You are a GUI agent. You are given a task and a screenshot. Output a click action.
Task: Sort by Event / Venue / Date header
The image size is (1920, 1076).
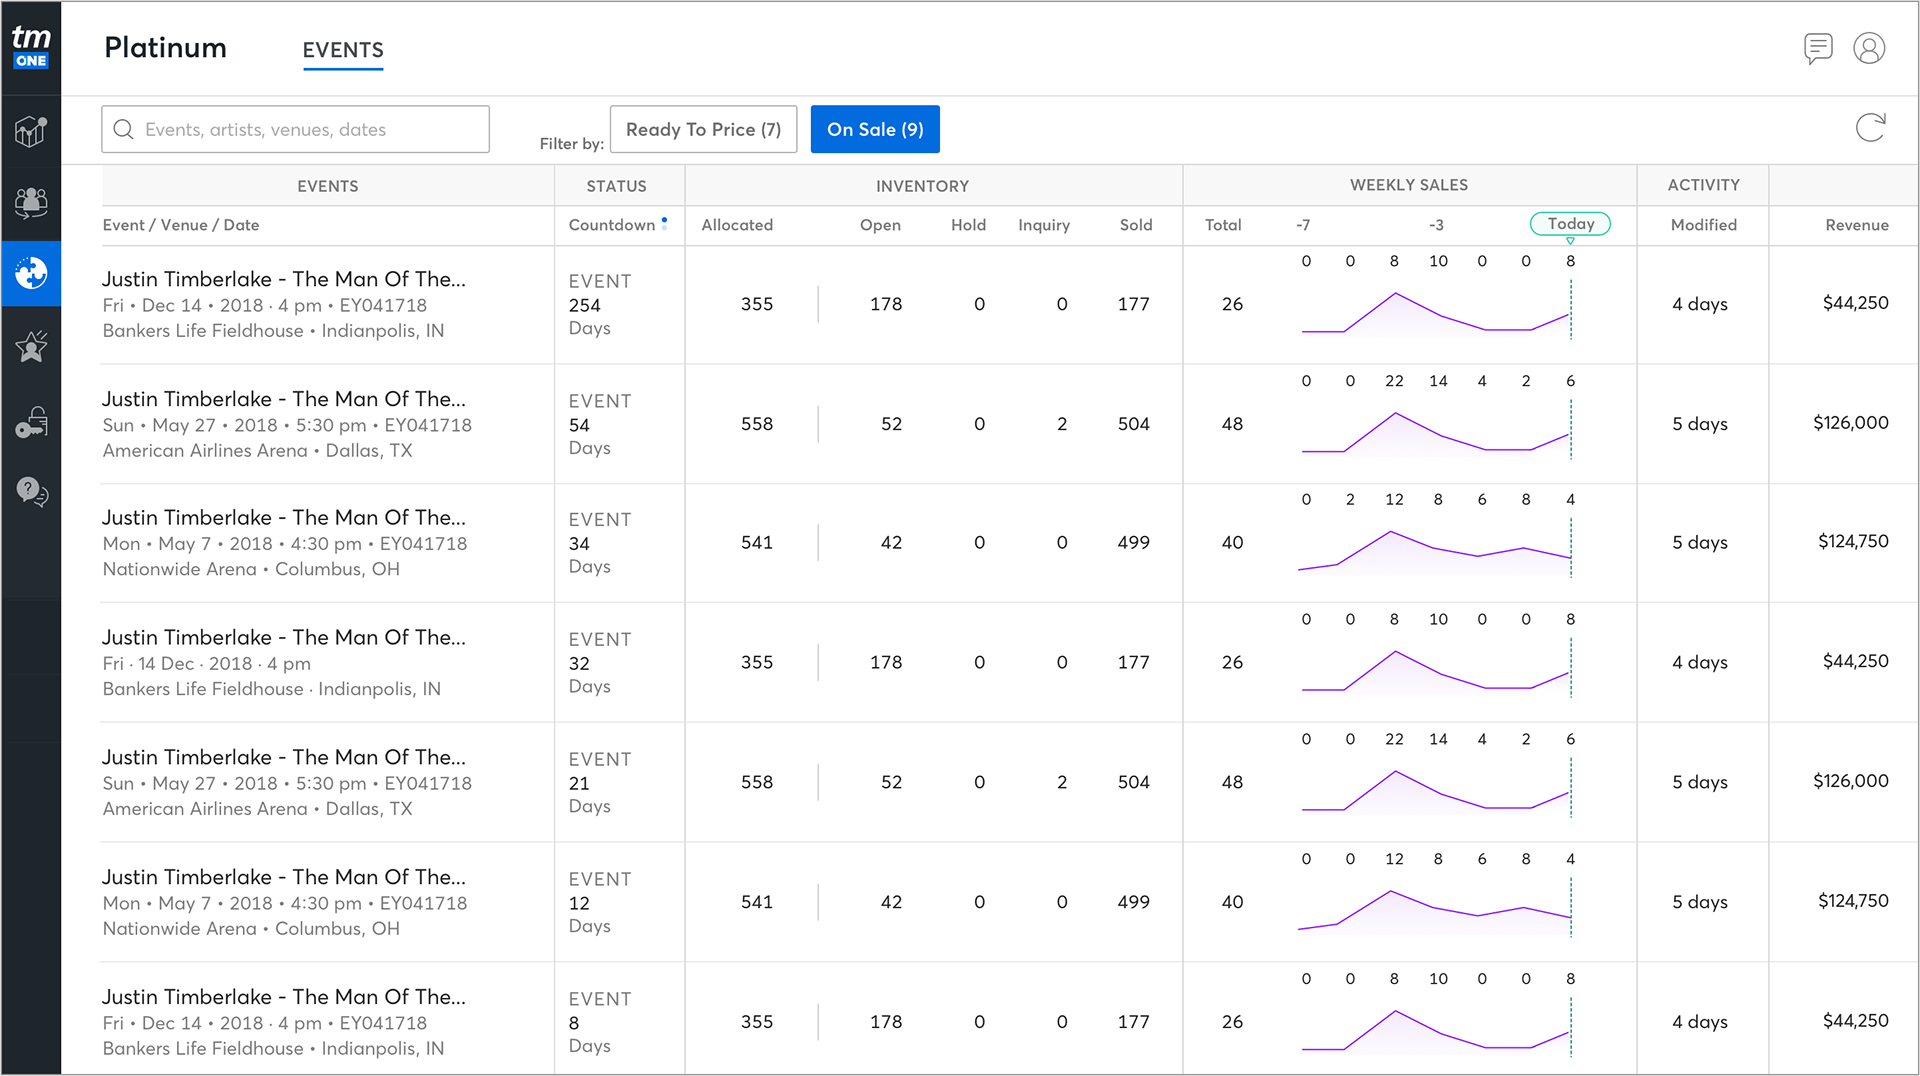pos(181,225)
